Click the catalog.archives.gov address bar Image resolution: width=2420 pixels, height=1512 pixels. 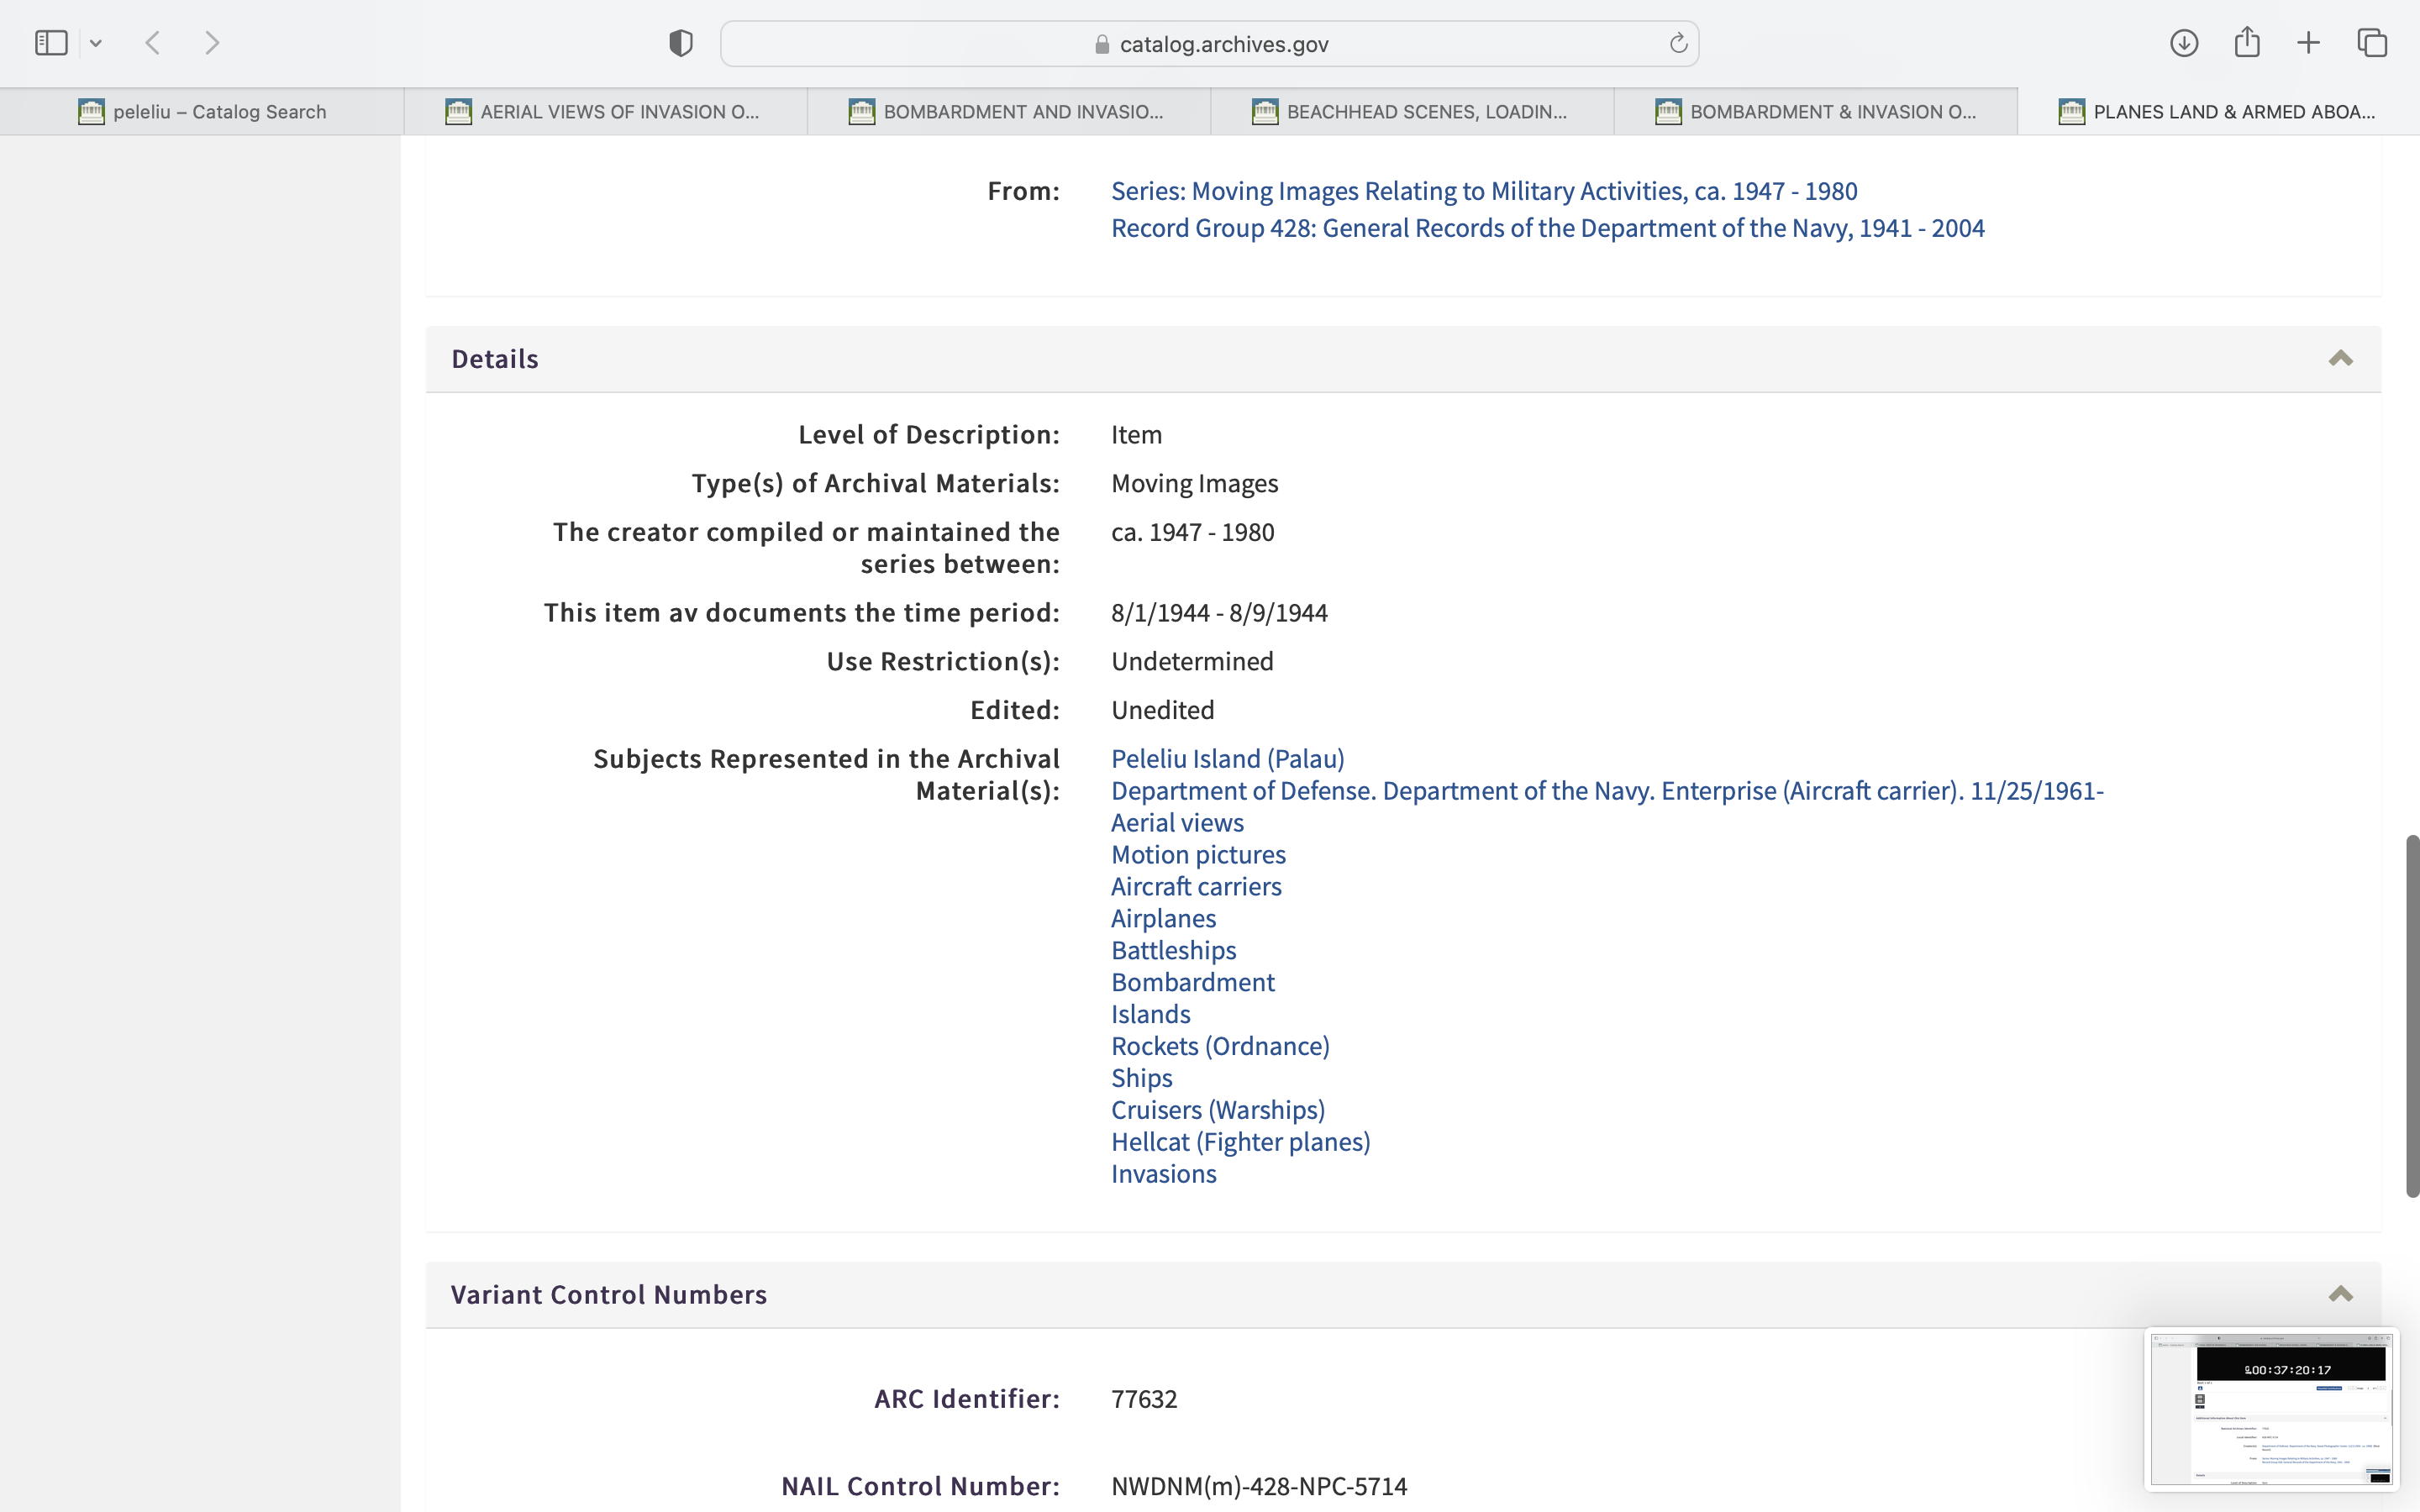pos(1210,44)
